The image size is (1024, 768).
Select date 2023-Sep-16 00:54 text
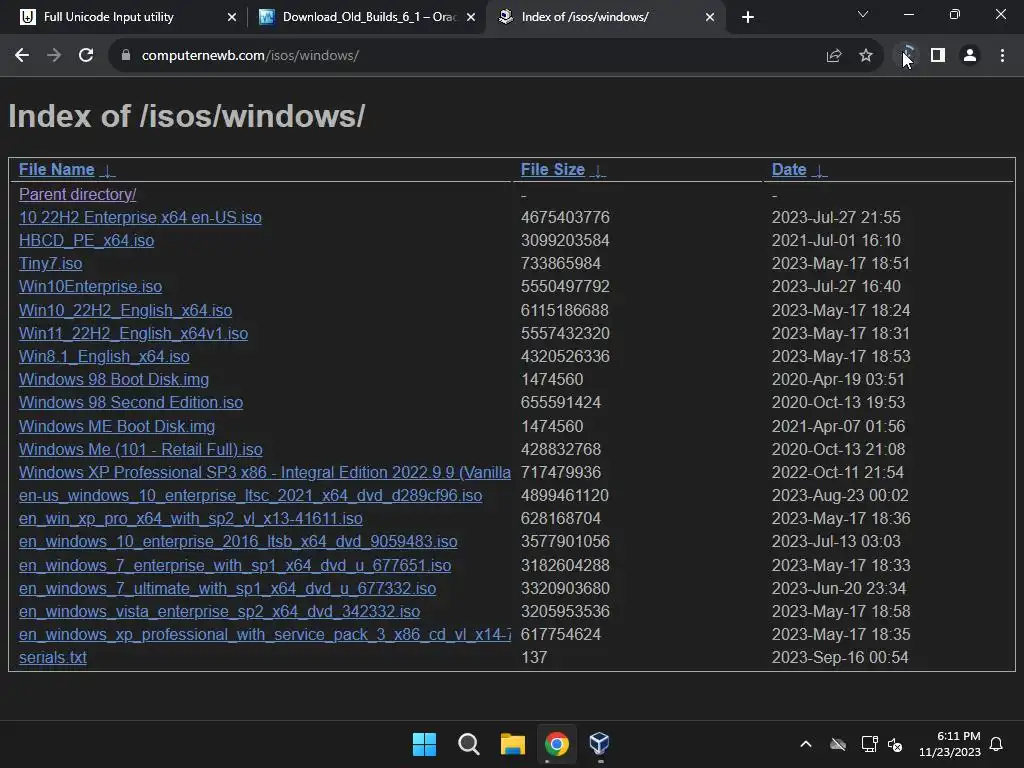[840, 658]
